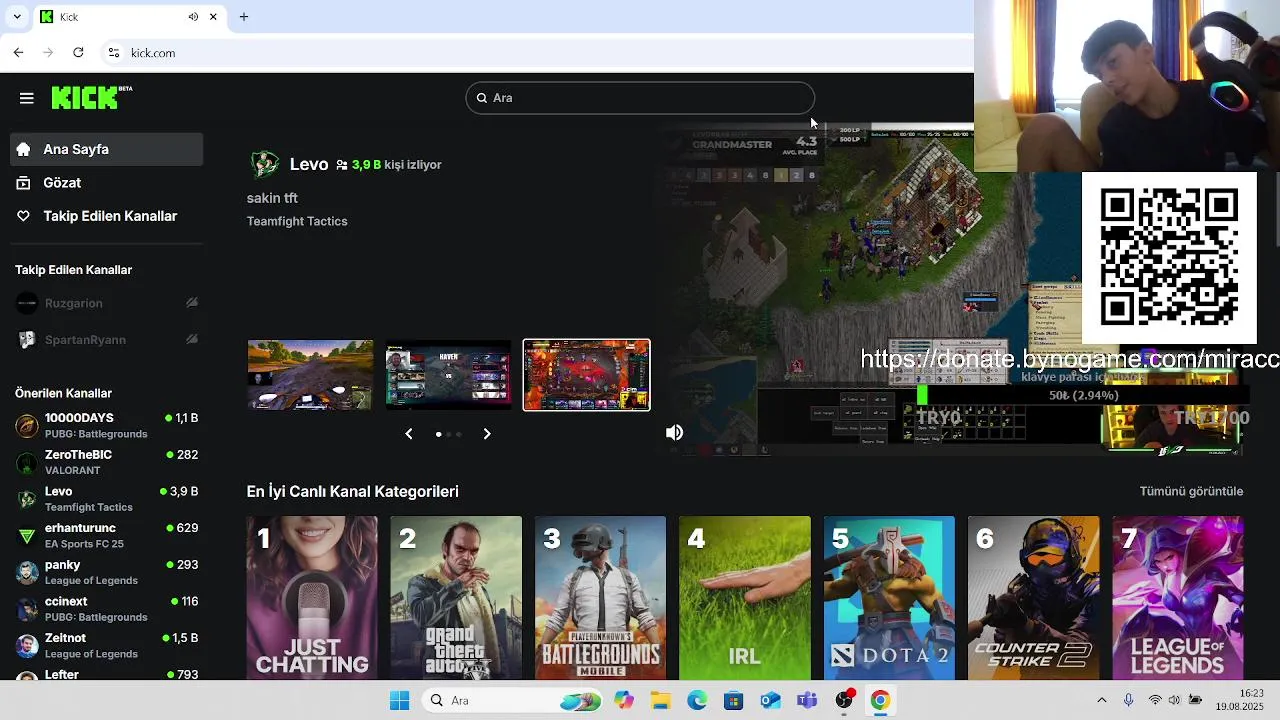Open 10000DAYS recommended channel

(106, 425)
